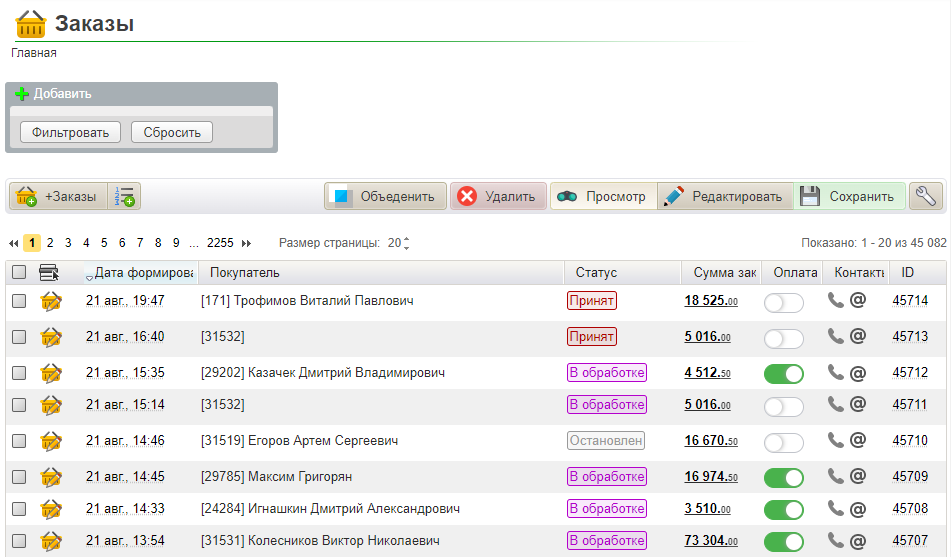Viewport: 951px width, 557px height.
Task: Click phone icon for order 45708
Action: pyautogui.click(x=836, y=508)
